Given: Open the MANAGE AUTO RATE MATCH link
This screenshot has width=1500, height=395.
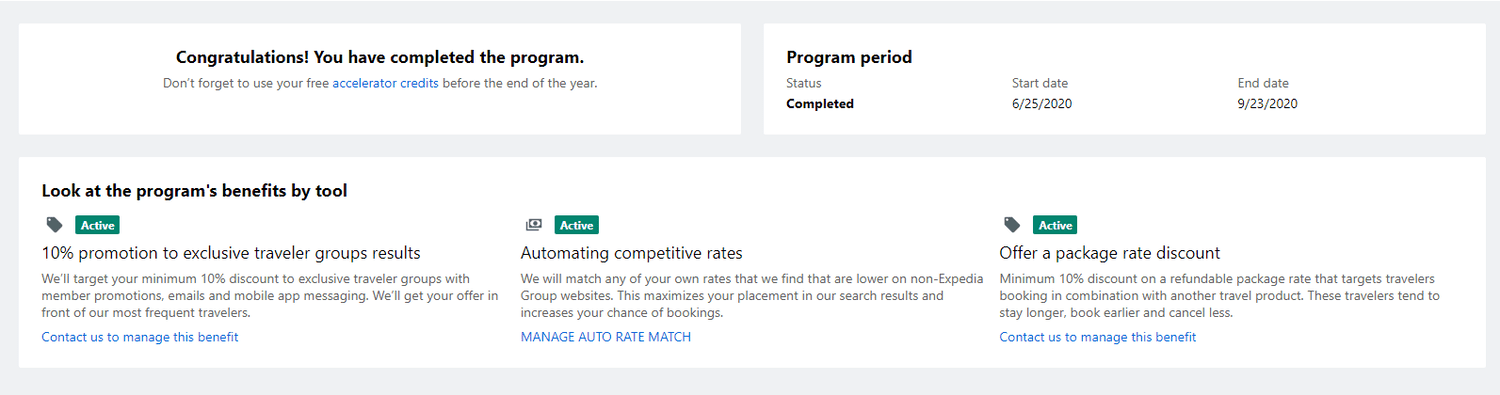Looking at the screenshot, I should (x=606, y=337).
